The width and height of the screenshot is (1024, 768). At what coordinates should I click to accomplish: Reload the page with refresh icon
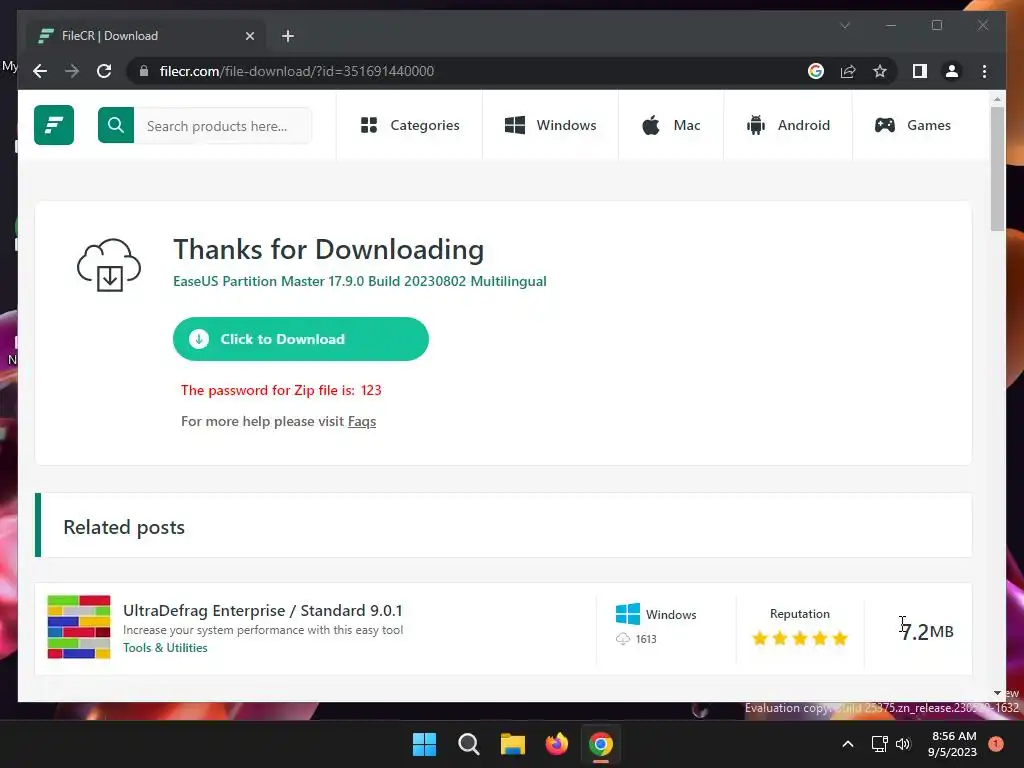click(104, 71)
